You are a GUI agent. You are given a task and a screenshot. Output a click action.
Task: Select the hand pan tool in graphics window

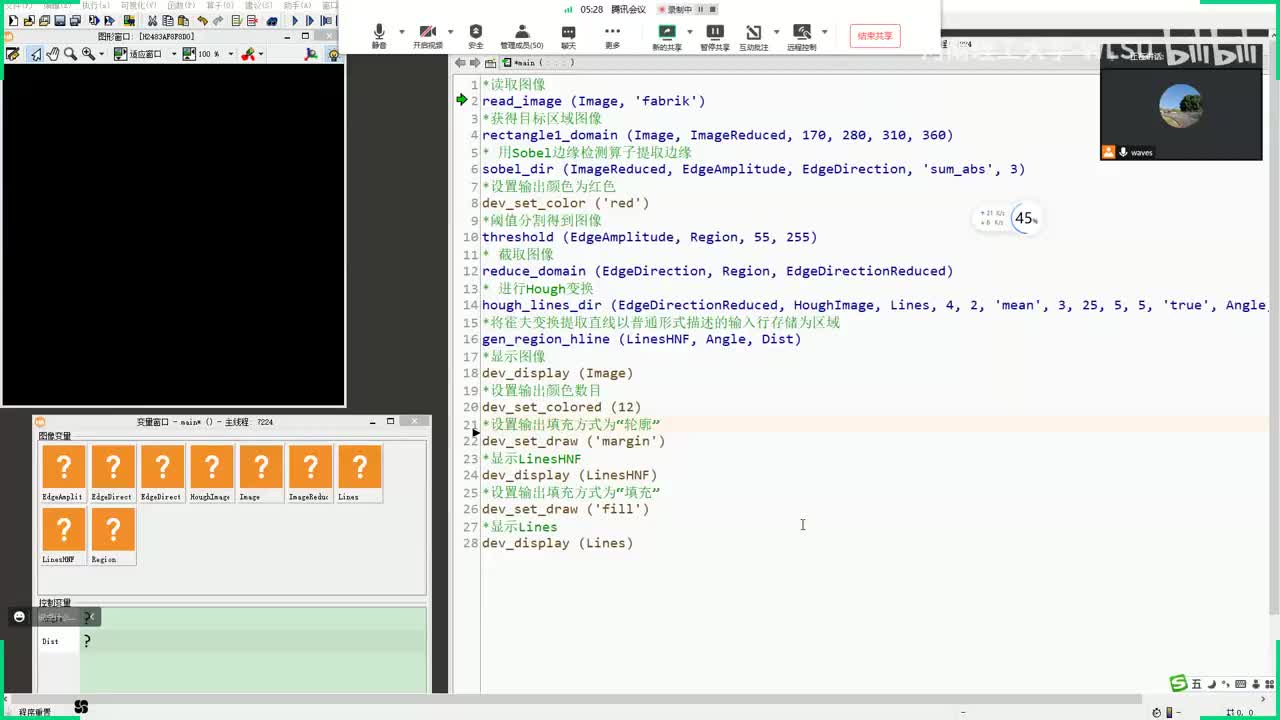tap(53, 54)
